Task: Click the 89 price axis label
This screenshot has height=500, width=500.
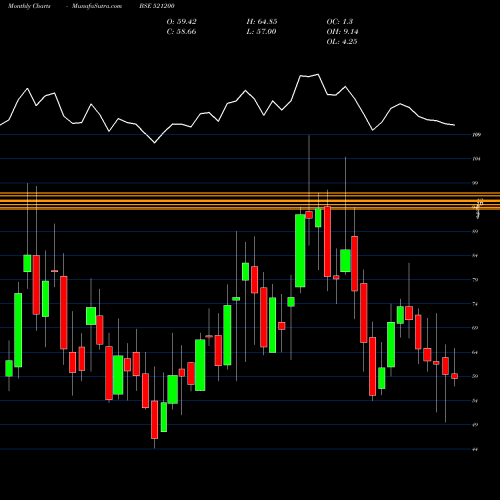Action: [475, 231]
